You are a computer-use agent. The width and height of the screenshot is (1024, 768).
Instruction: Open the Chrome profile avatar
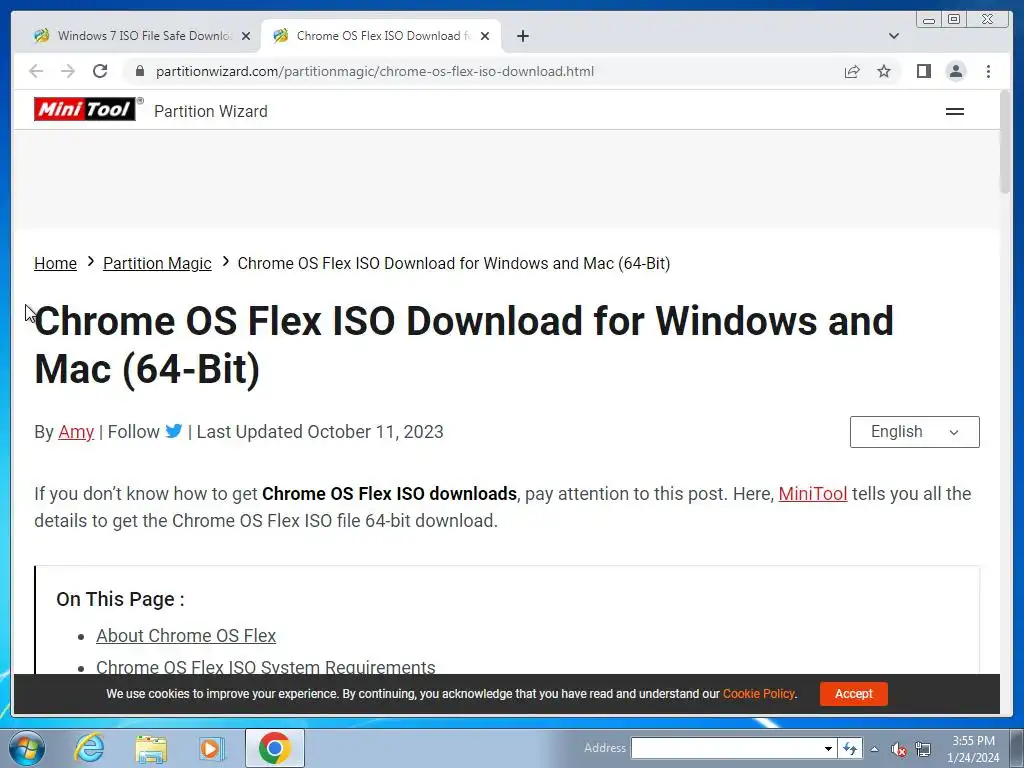[x=955, y=71]
